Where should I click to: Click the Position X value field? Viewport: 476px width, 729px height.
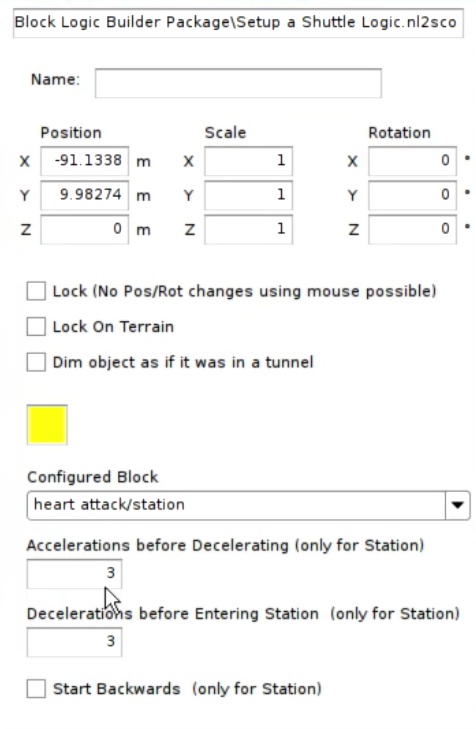tap(85, 161)
